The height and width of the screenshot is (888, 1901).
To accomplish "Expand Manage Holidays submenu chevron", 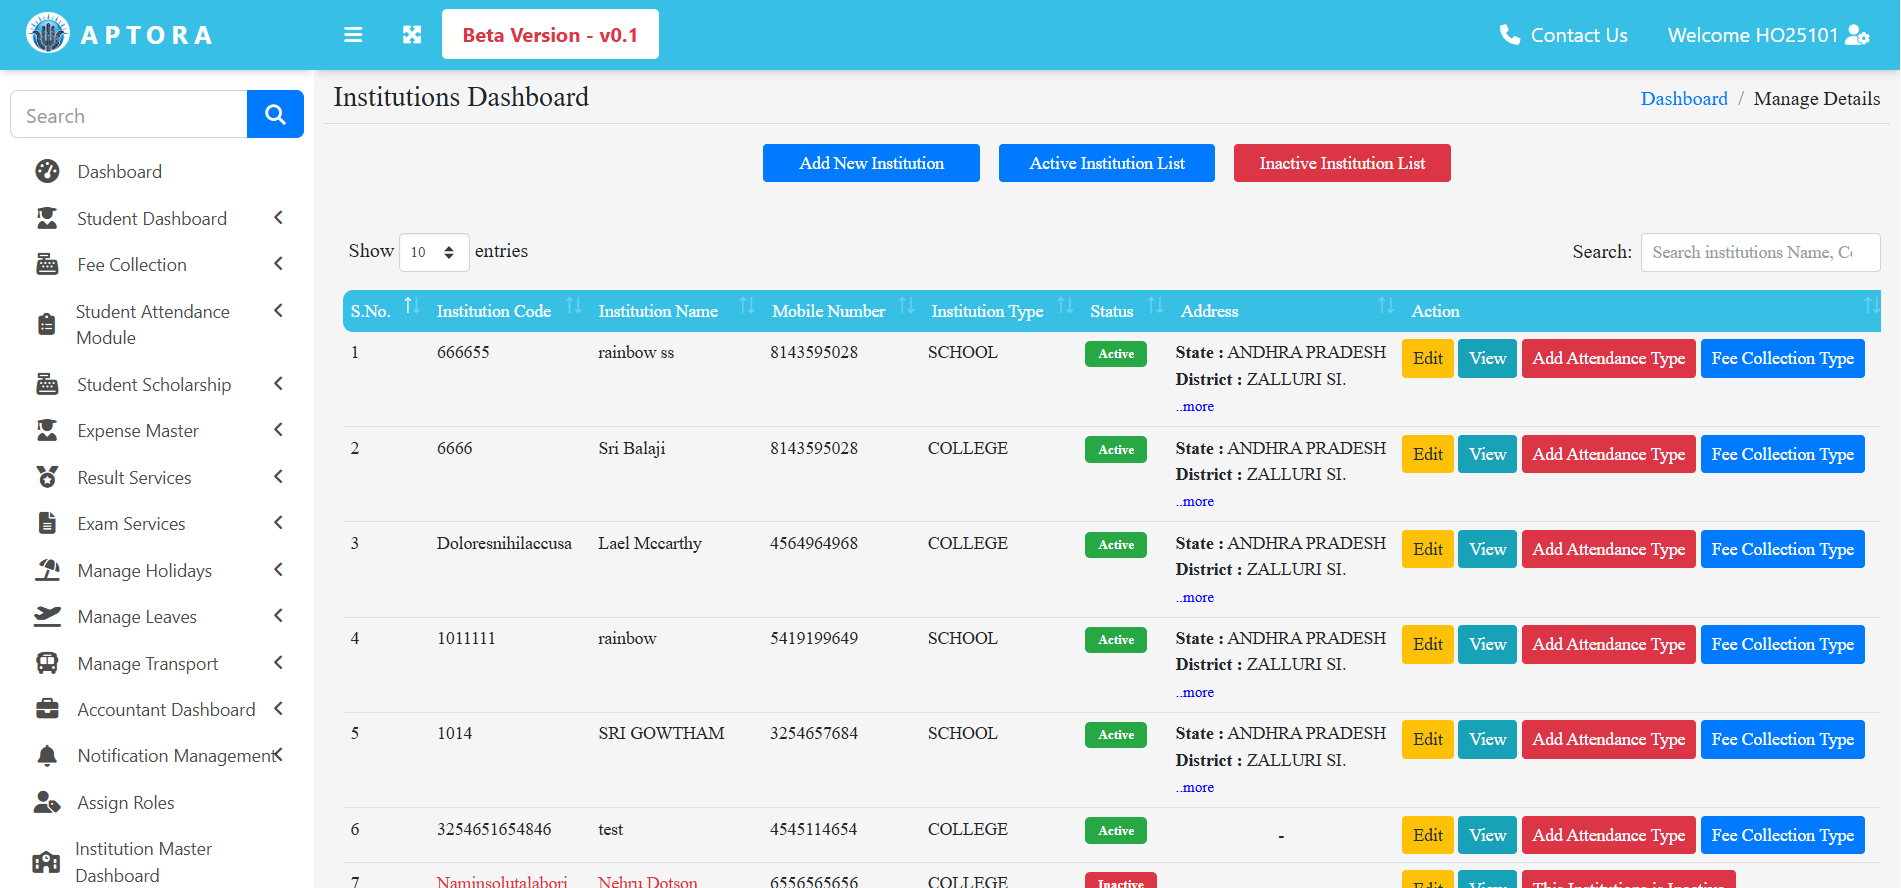I will pyautogui.click(x=279, y=570).
